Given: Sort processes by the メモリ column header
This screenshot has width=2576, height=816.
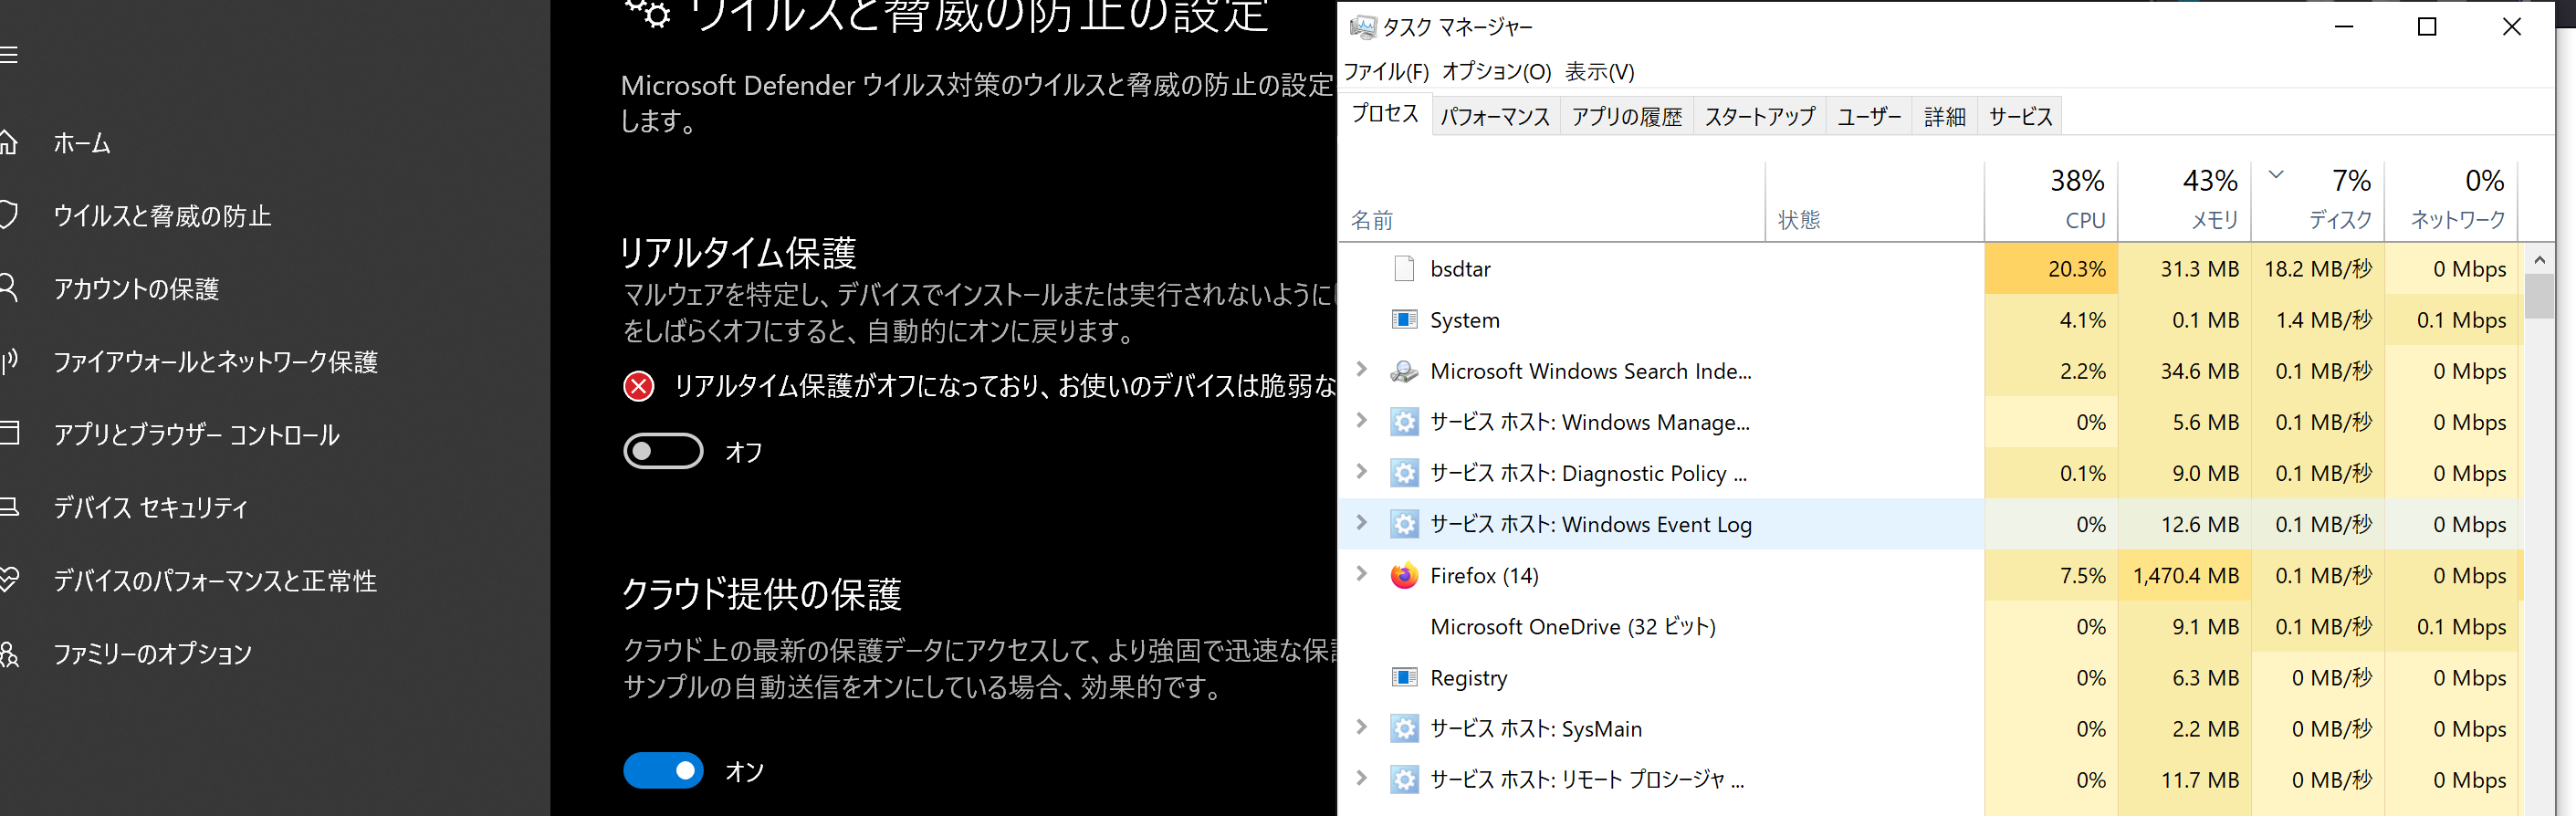Looking at the screenshot, I should pyautogui.click(x=2184, y=200).
